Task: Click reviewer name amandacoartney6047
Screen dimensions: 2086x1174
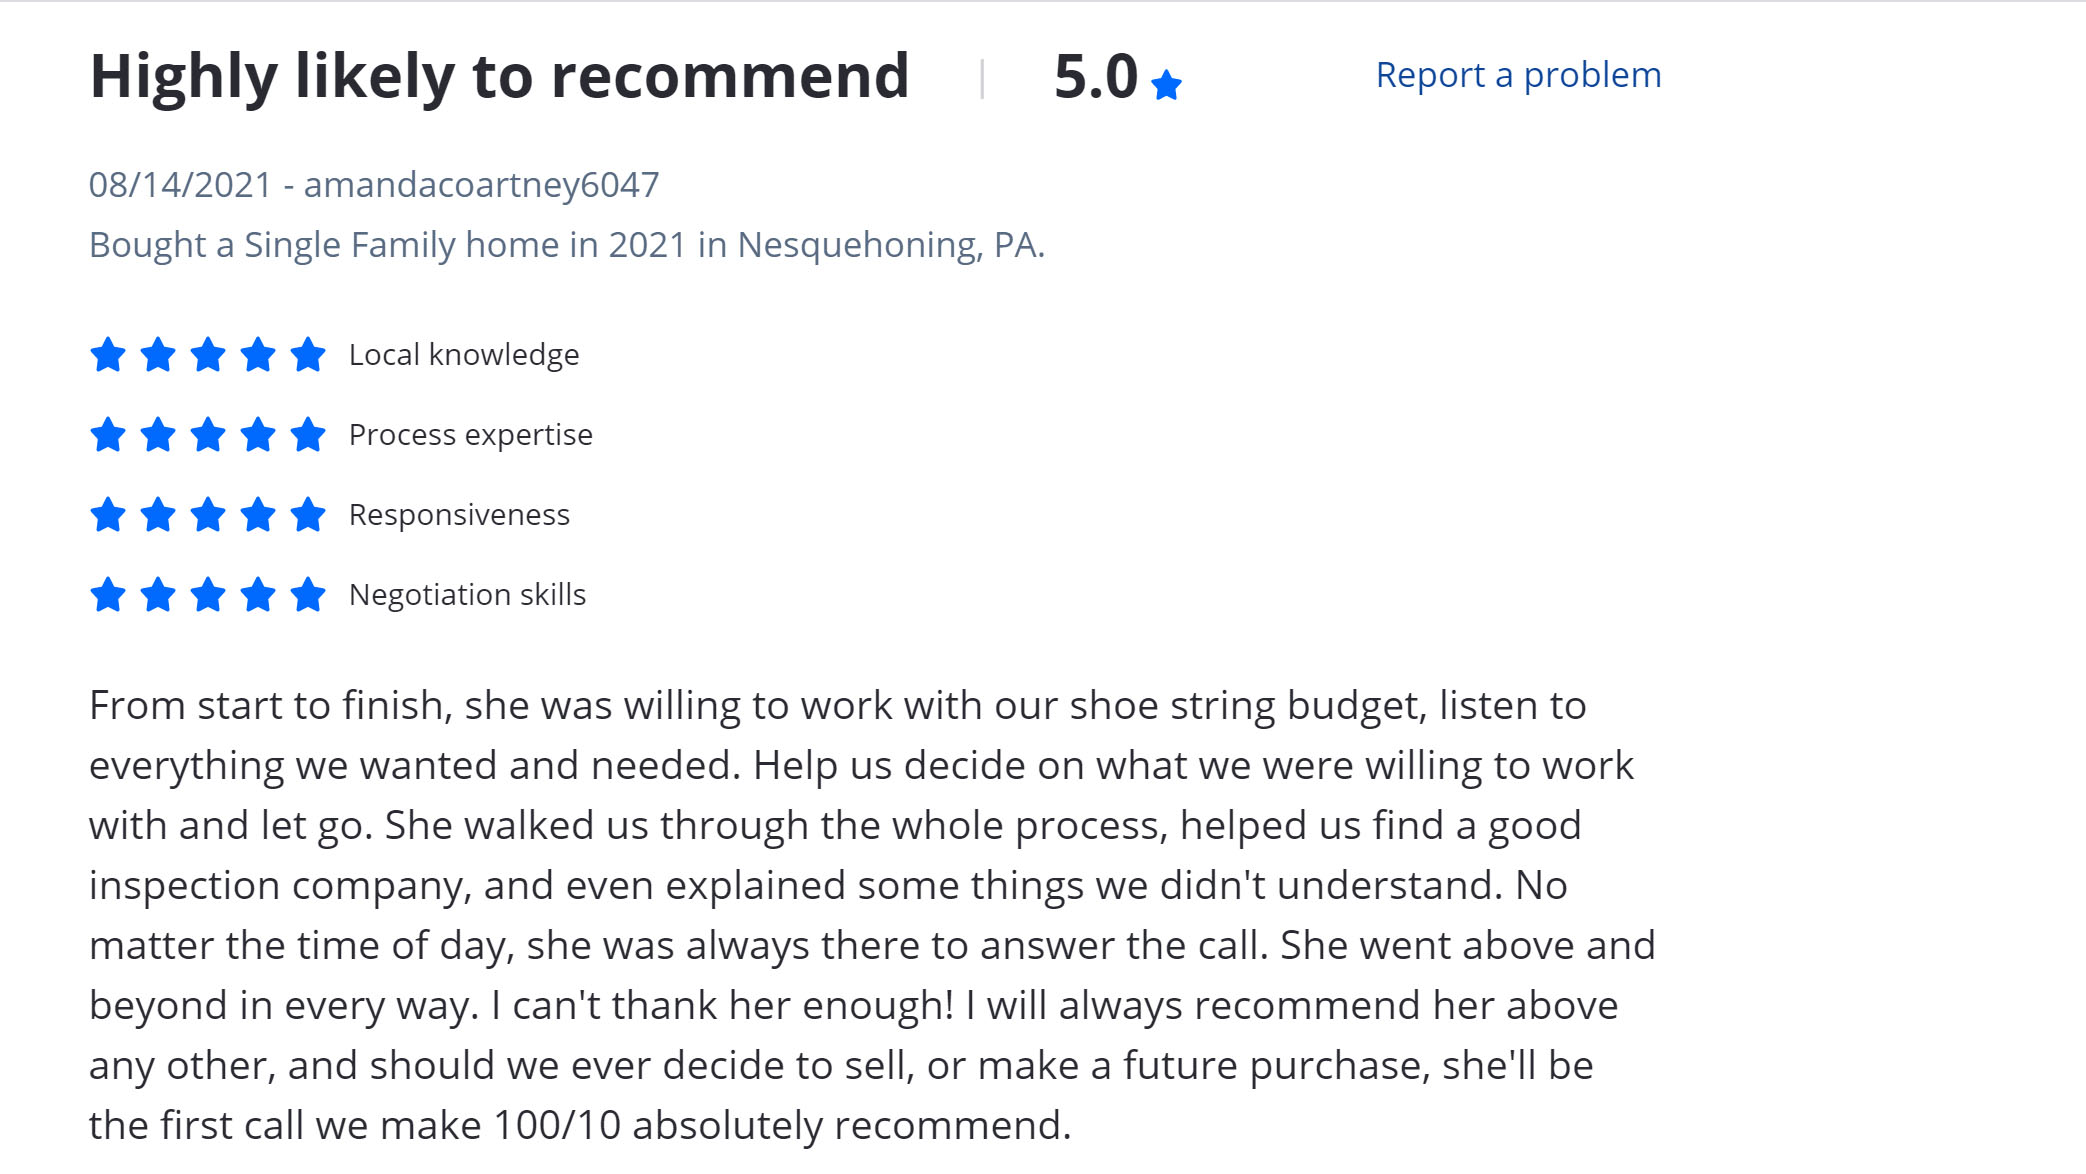Action: click(x=481, y=185)
